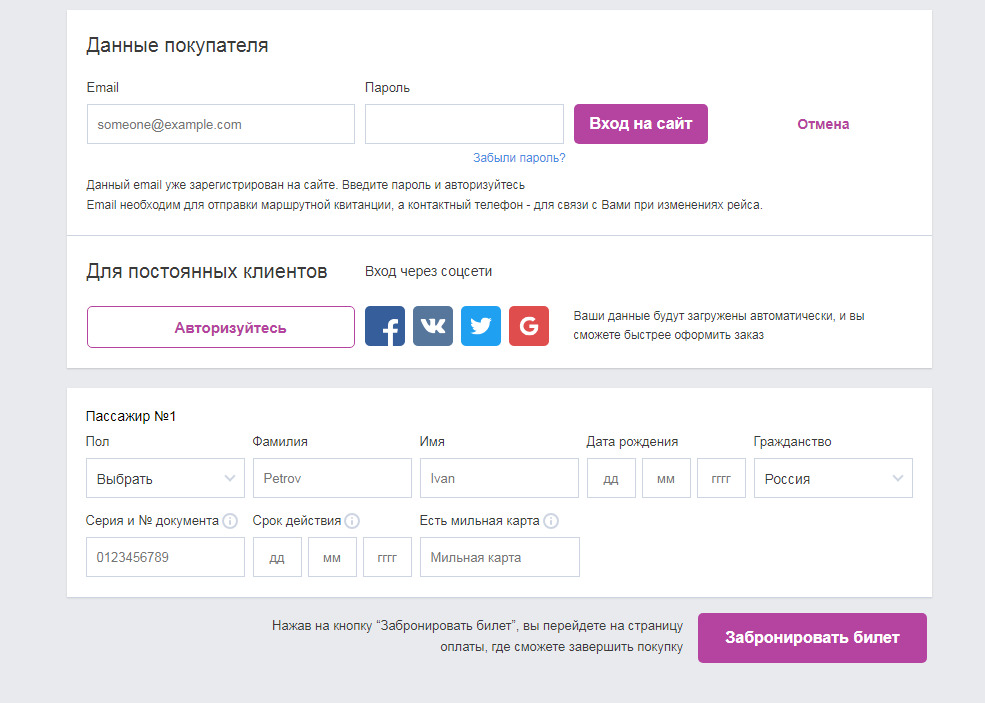This screenshot has width=985, height=703.
Task: Focus the Email input field
Action: pyautogui.click(x=220, y=124)
